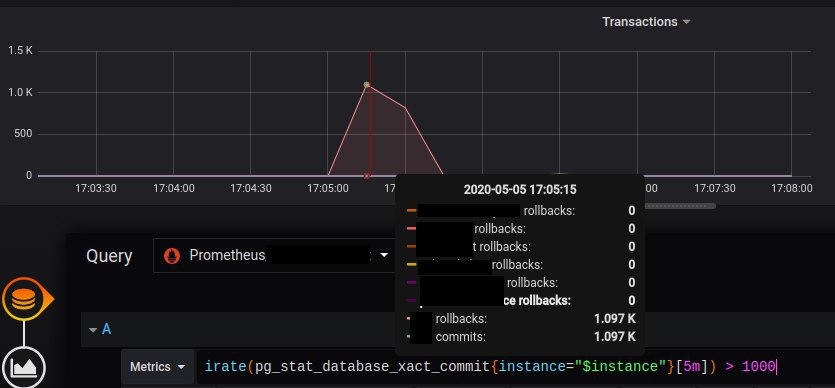Click into the PromQL query expression field
This screenshot has height=388, width=835.
click(515, 367)
